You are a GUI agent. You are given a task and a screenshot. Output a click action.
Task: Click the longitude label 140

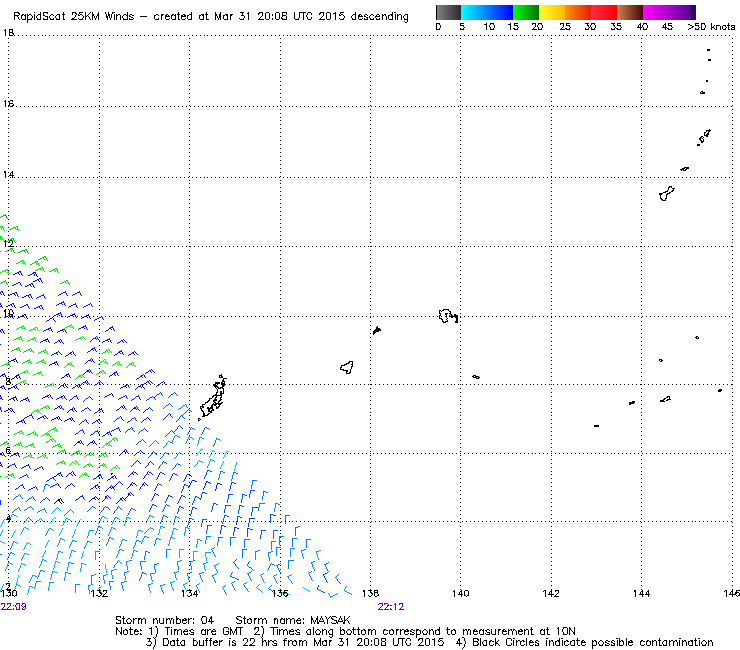461,593
